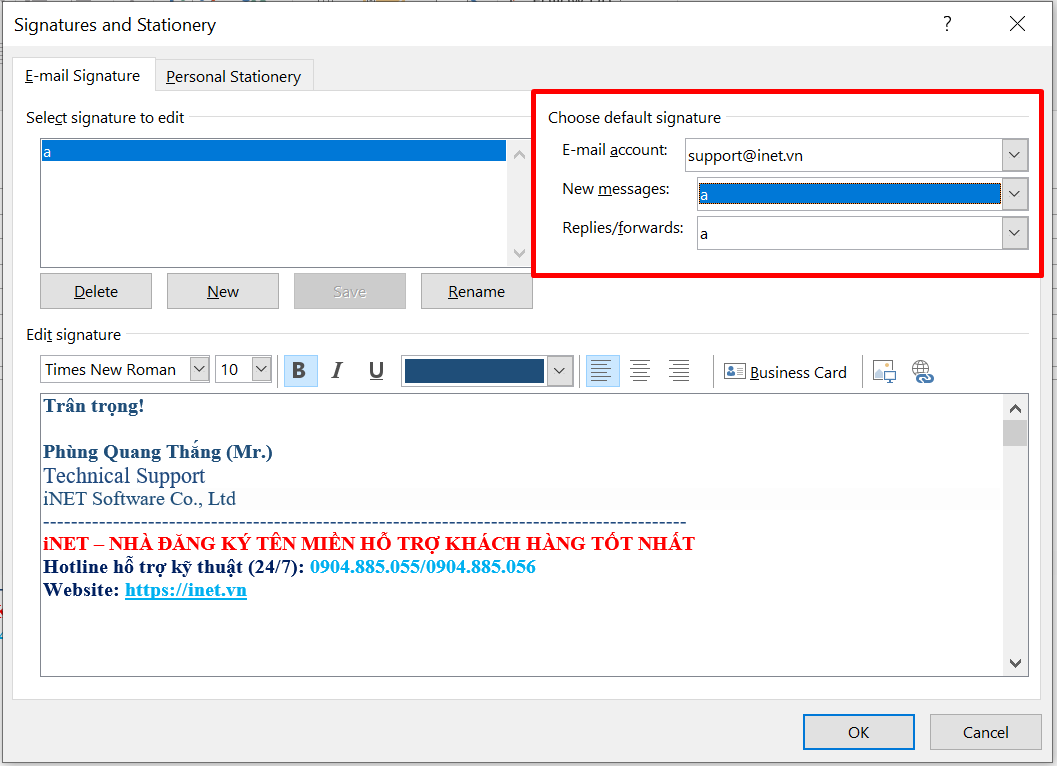The image size is (1057, 766).
Task: Toggle Italic formatting button
Action: pos(338,370)
